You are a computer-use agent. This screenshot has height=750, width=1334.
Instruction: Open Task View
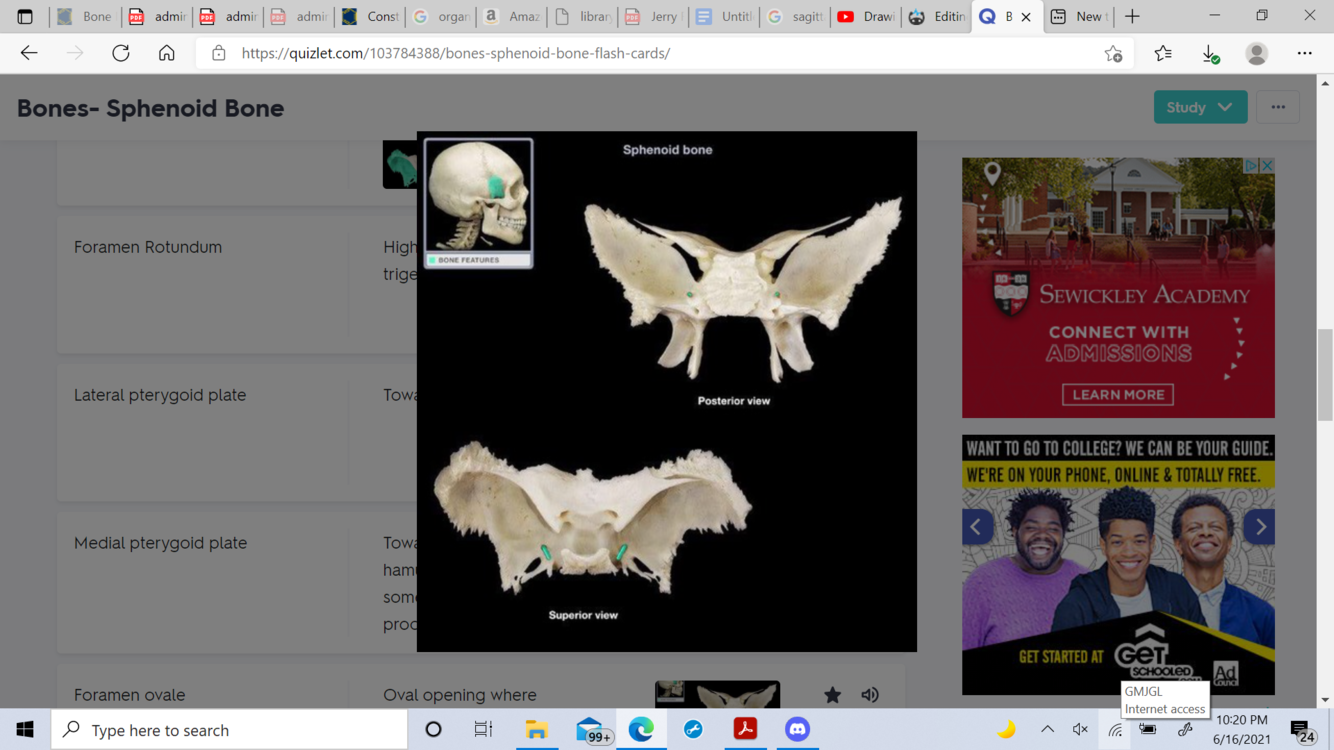click(x=483, y=730)
